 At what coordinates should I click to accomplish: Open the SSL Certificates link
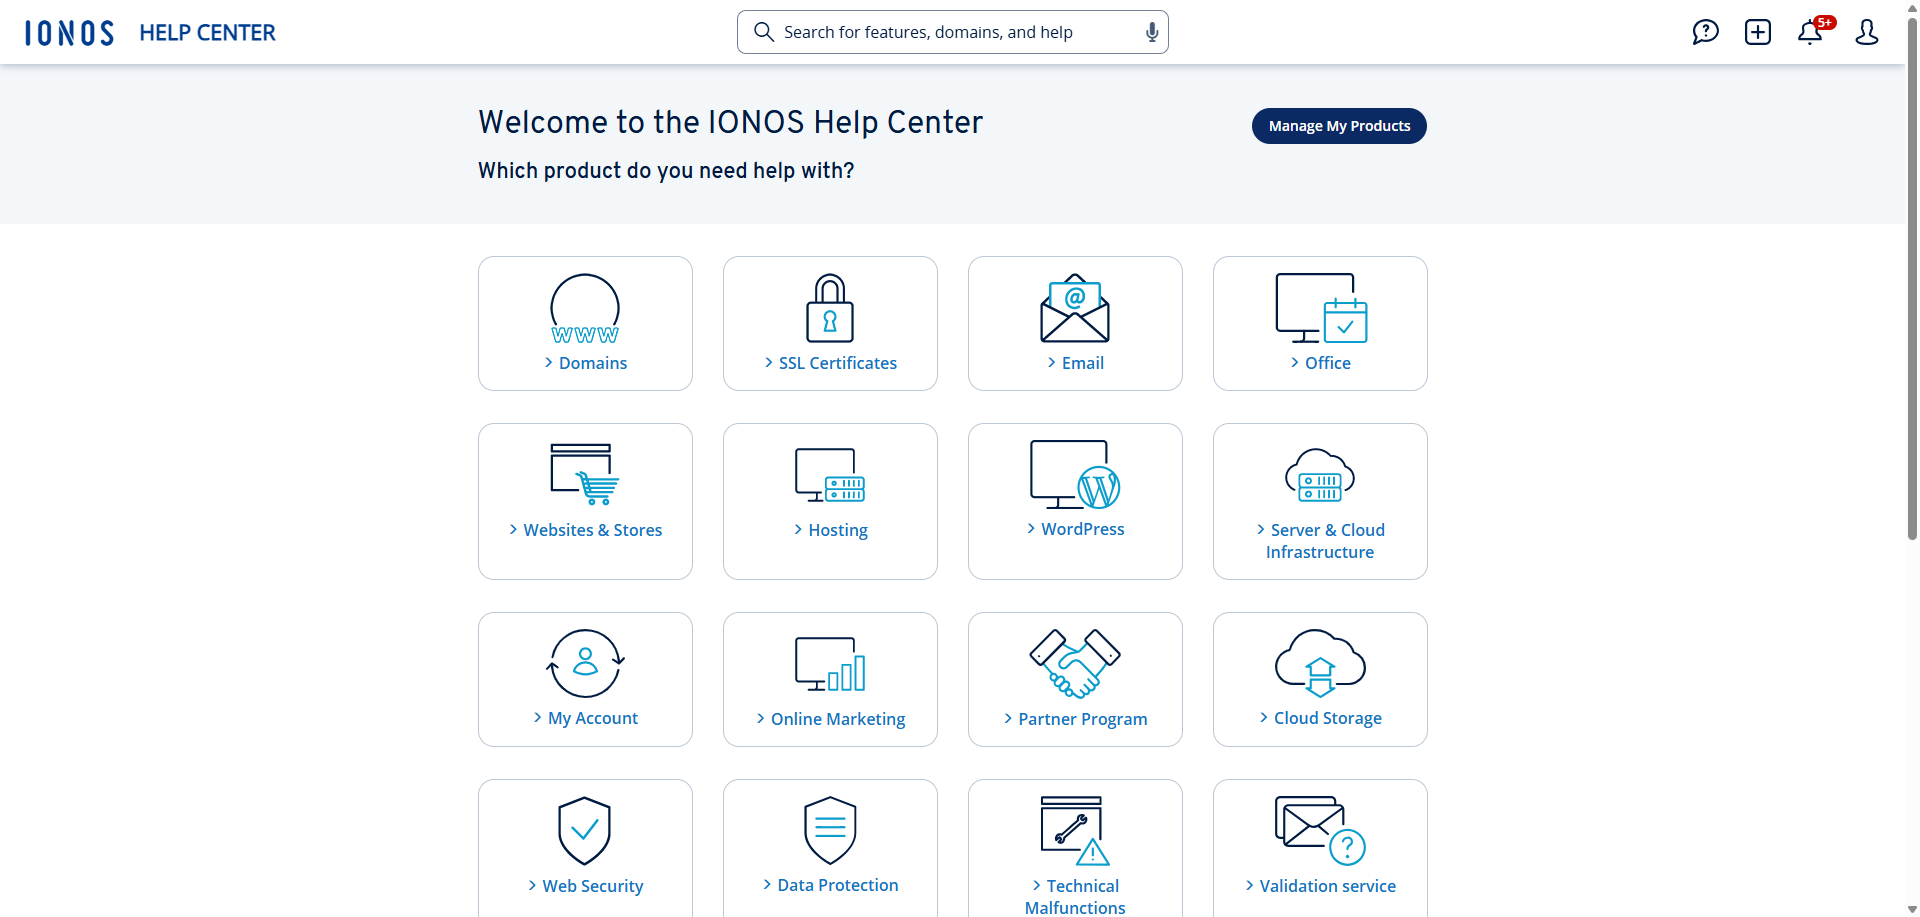pyautogui.click(x=830, y=363)
